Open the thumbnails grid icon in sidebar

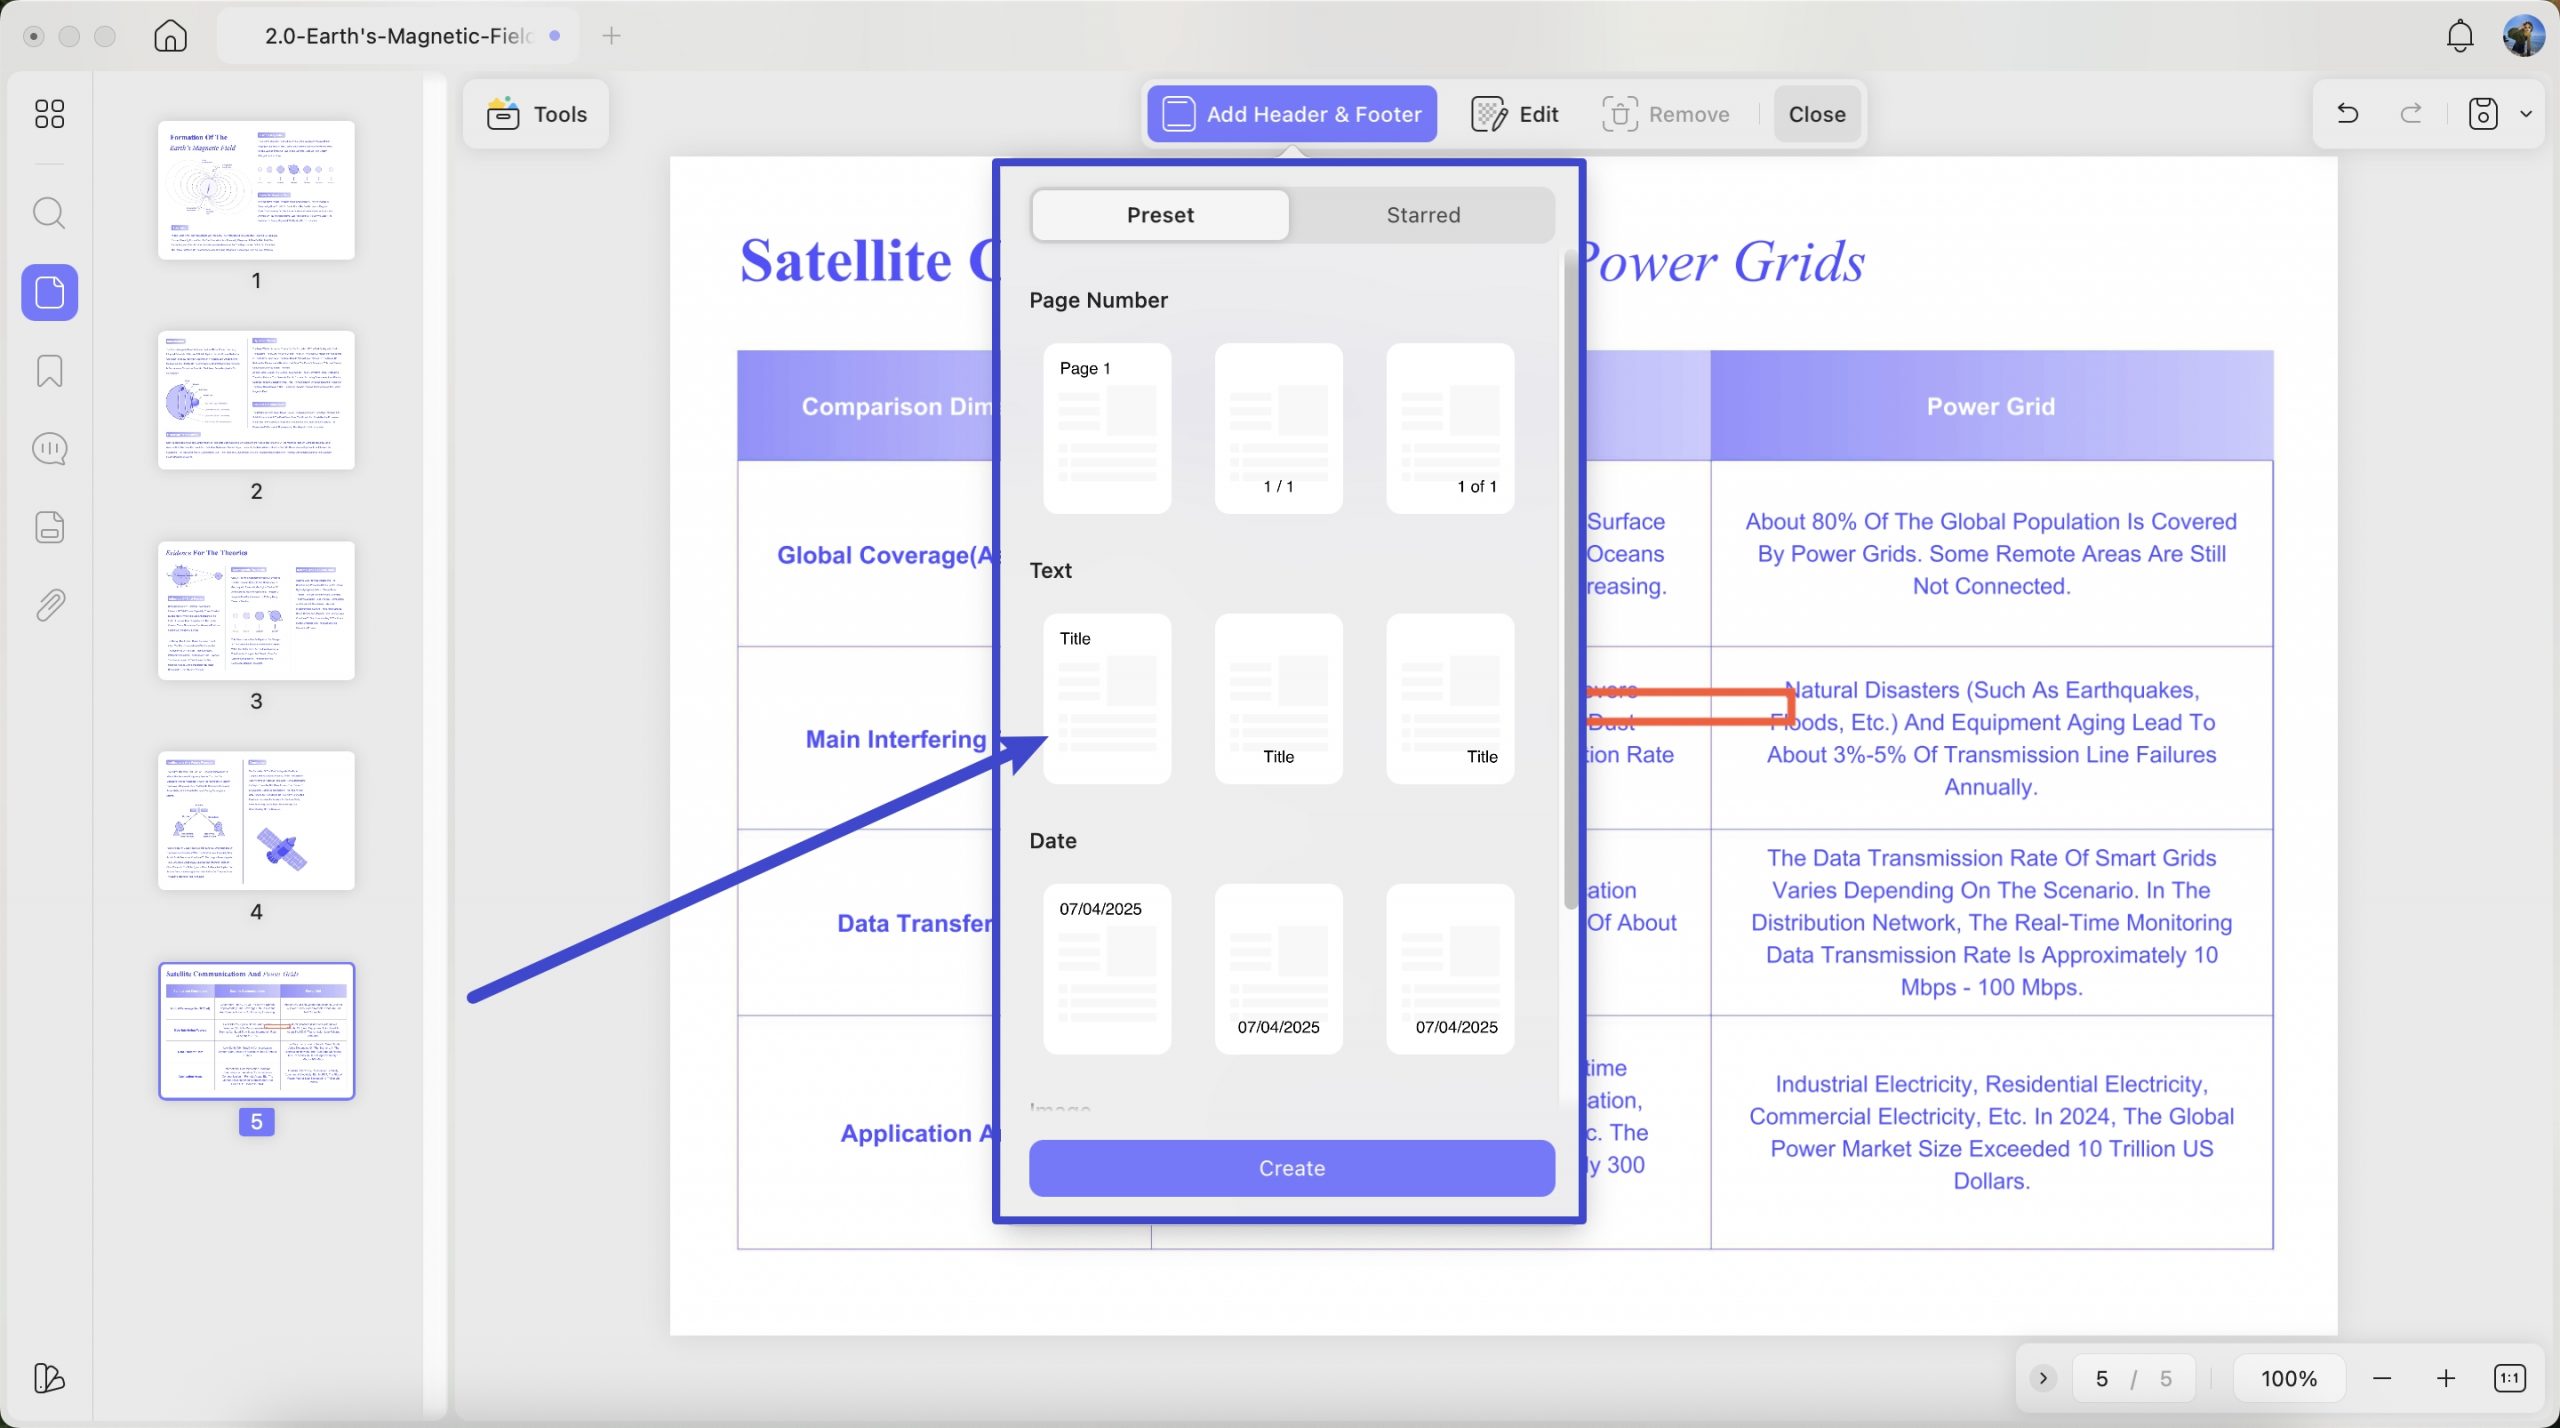click(x=49, y=114)
